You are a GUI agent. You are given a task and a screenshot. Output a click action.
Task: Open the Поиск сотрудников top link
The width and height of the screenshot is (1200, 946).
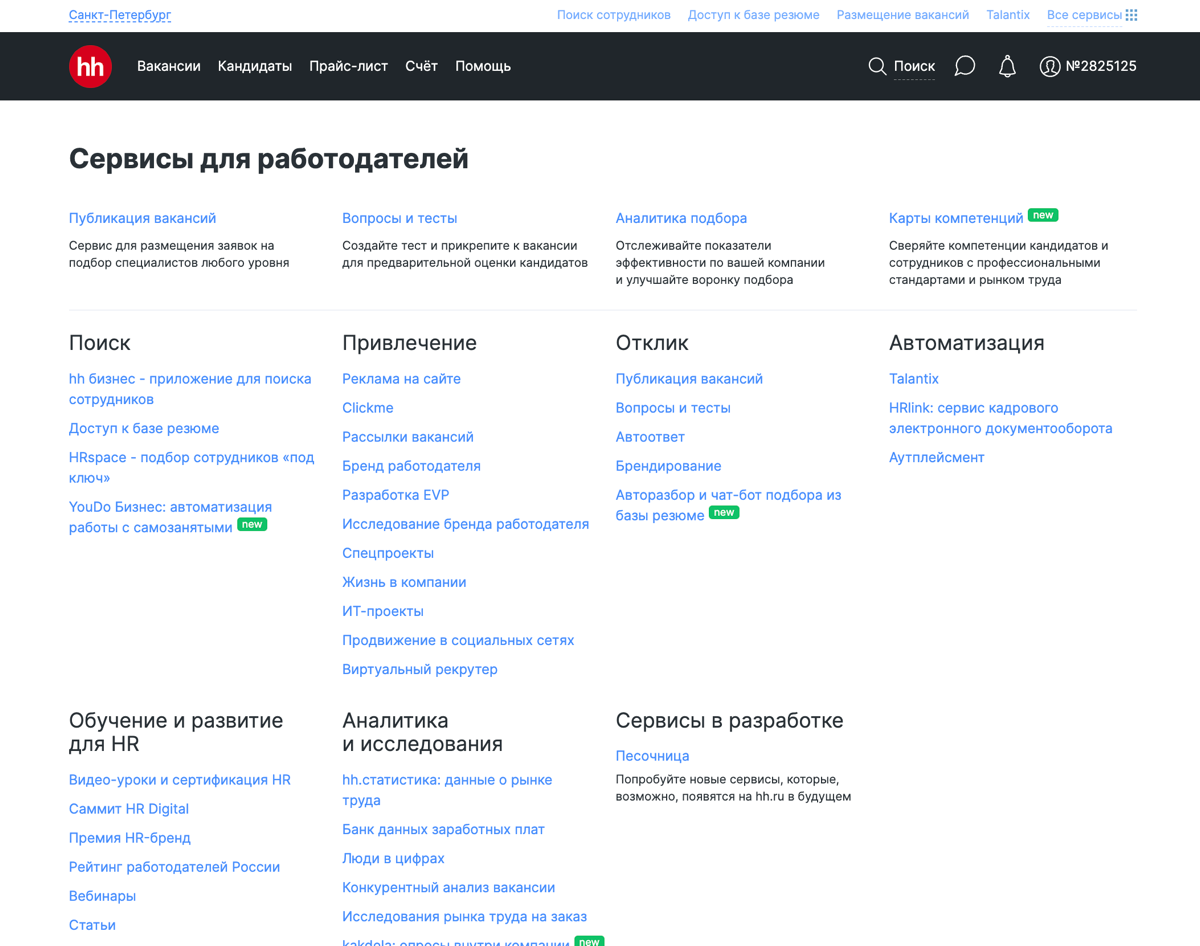(x=614, y=15)
